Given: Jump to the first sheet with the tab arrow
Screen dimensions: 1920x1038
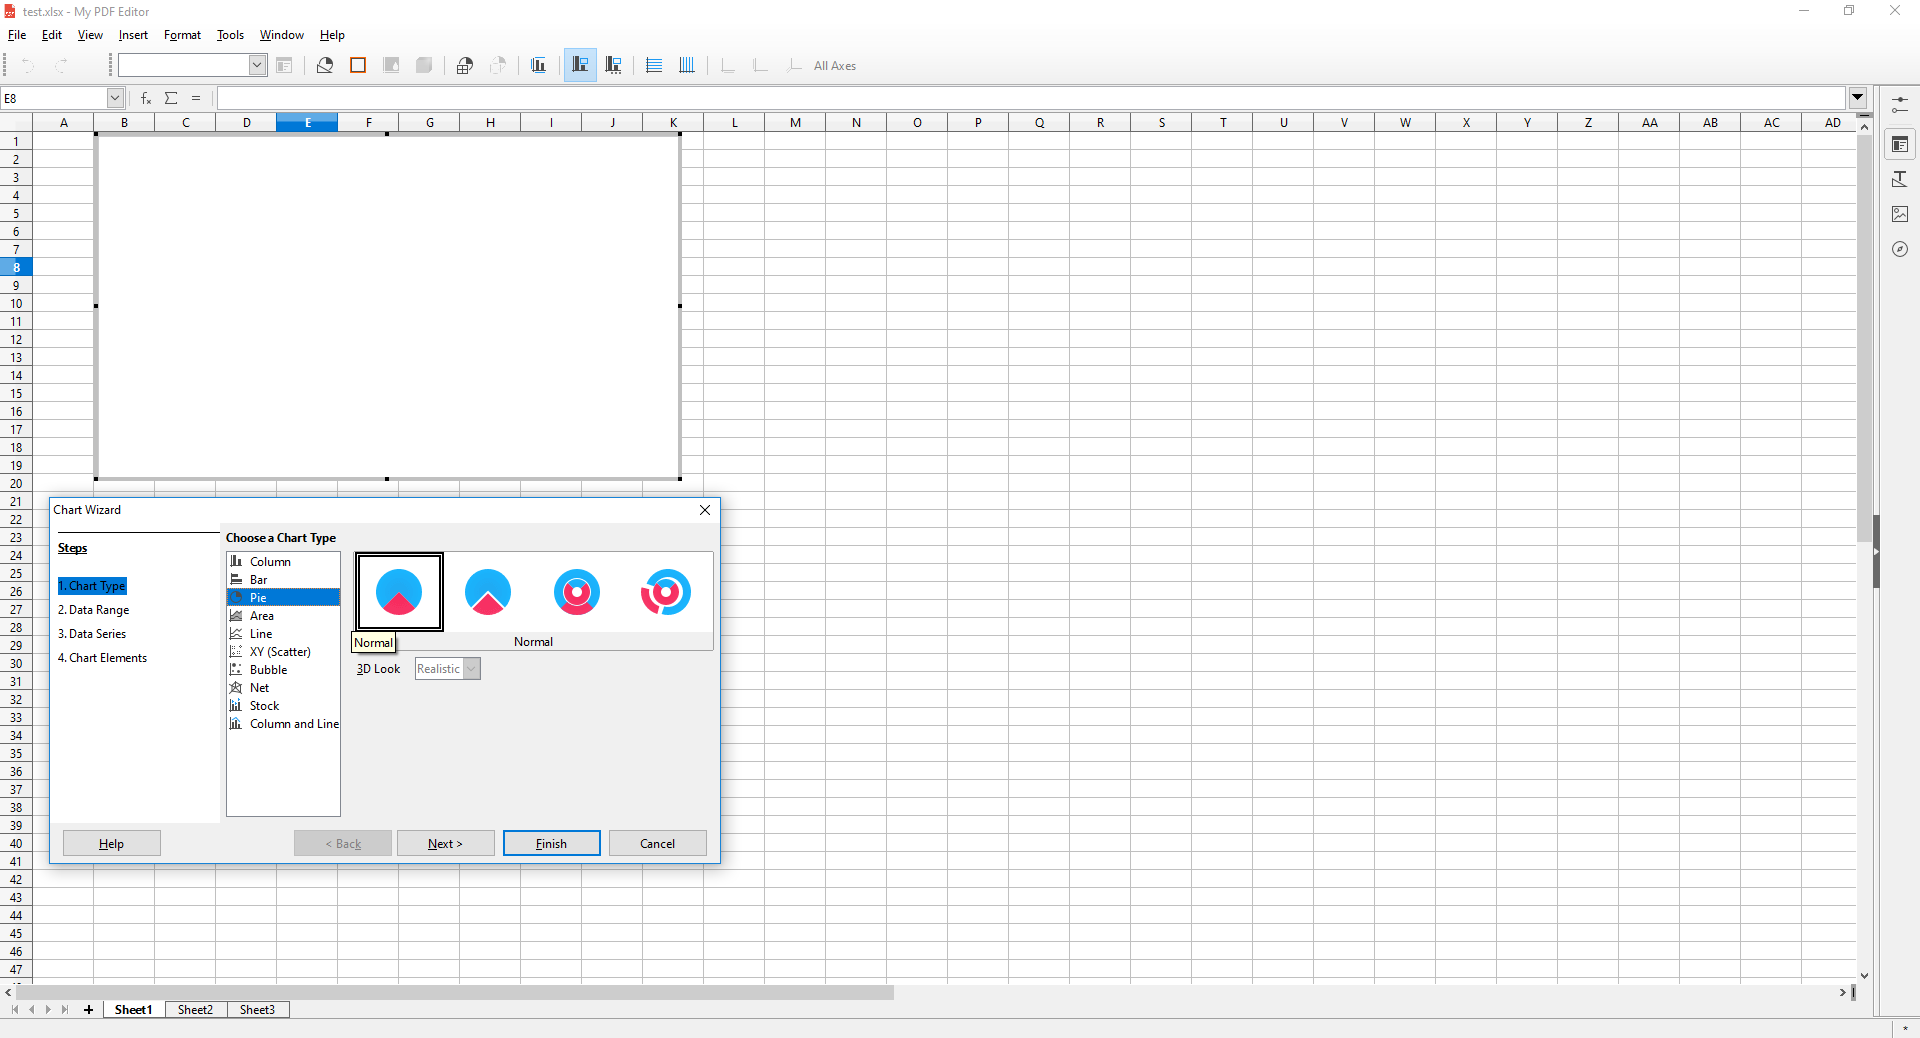Looking at the screenshot, I should 14,1010.
